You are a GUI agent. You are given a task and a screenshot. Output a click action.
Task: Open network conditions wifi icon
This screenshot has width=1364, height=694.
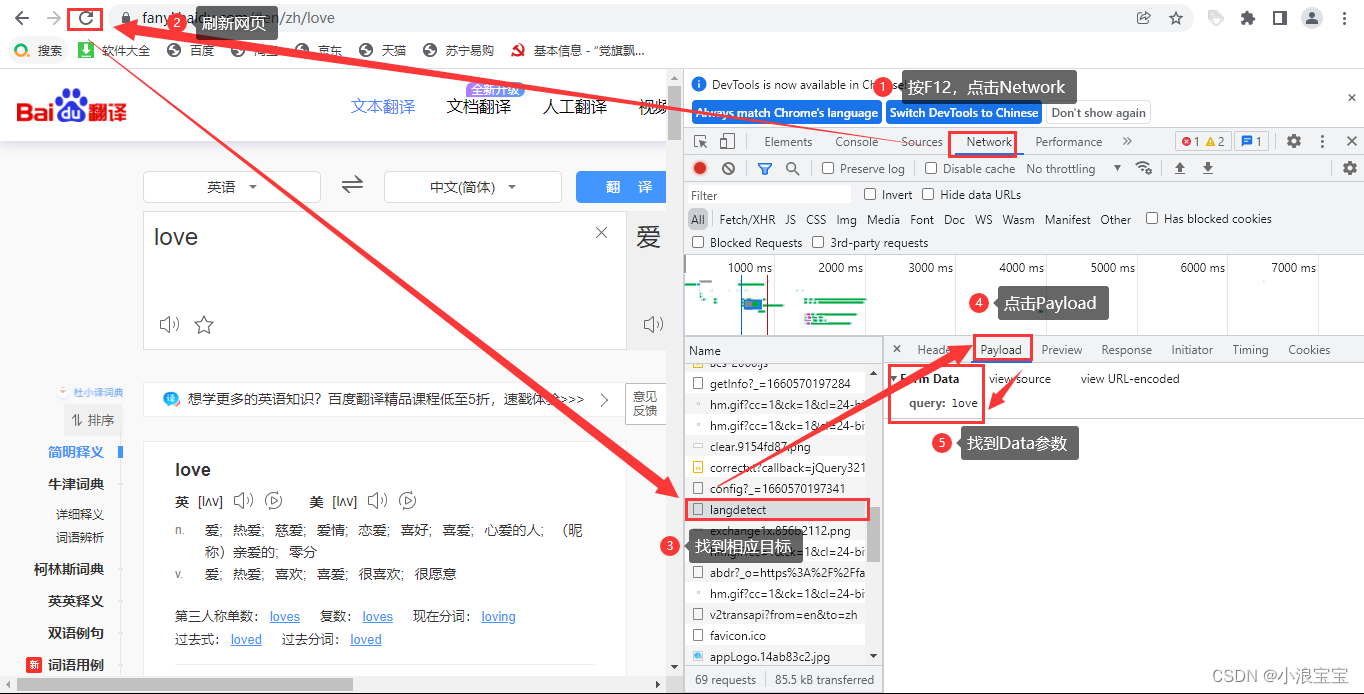[1144, 169]
